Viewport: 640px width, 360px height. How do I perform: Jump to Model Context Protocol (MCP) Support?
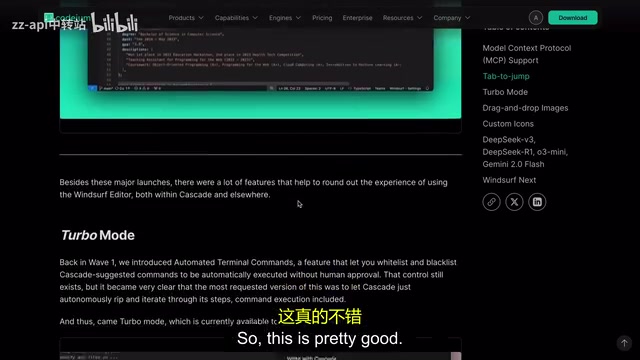coord(527,54)
